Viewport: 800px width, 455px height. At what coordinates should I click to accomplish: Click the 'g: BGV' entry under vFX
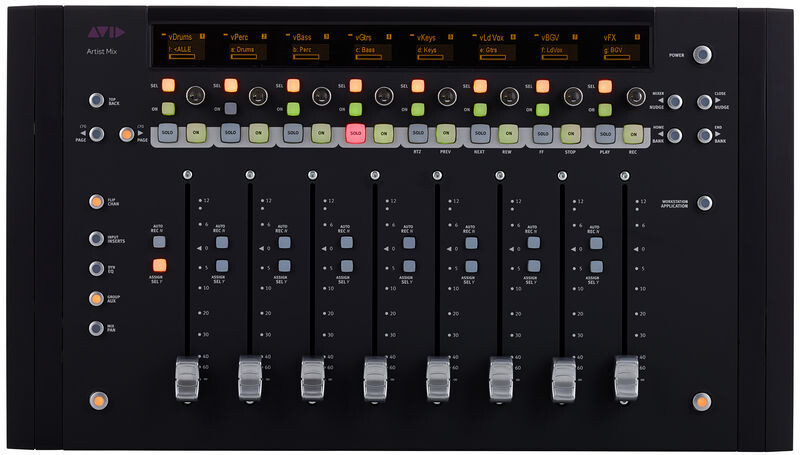coord(615,50)
